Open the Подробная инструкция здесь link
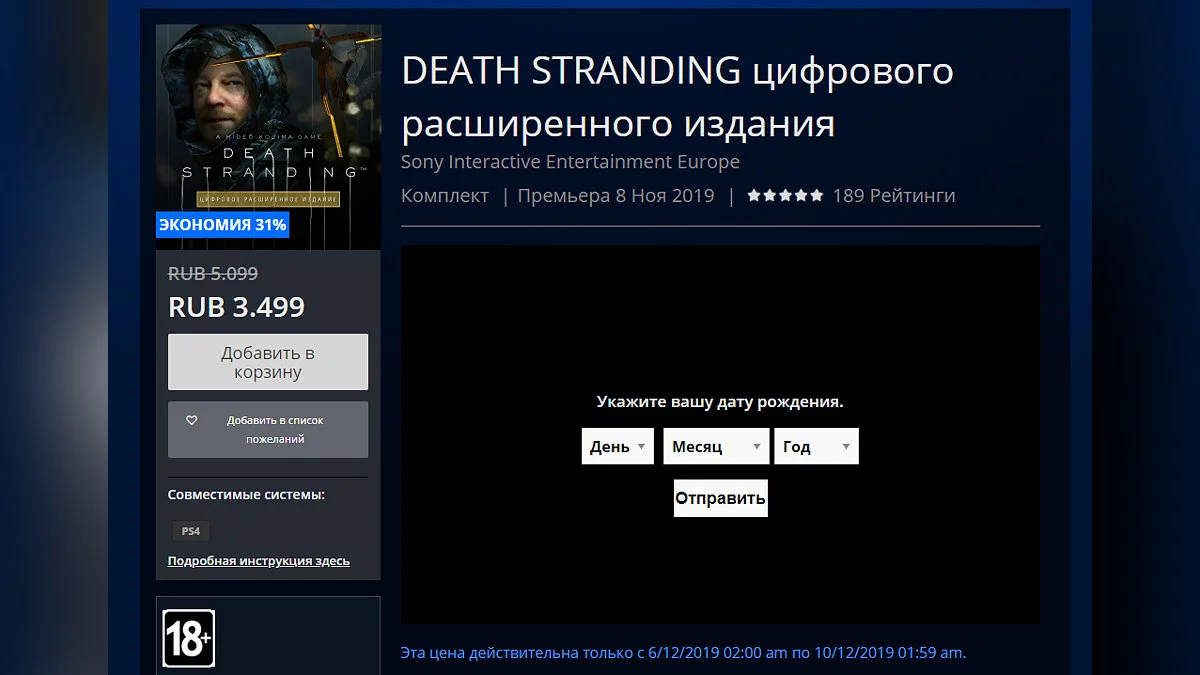 click(259, 561)
